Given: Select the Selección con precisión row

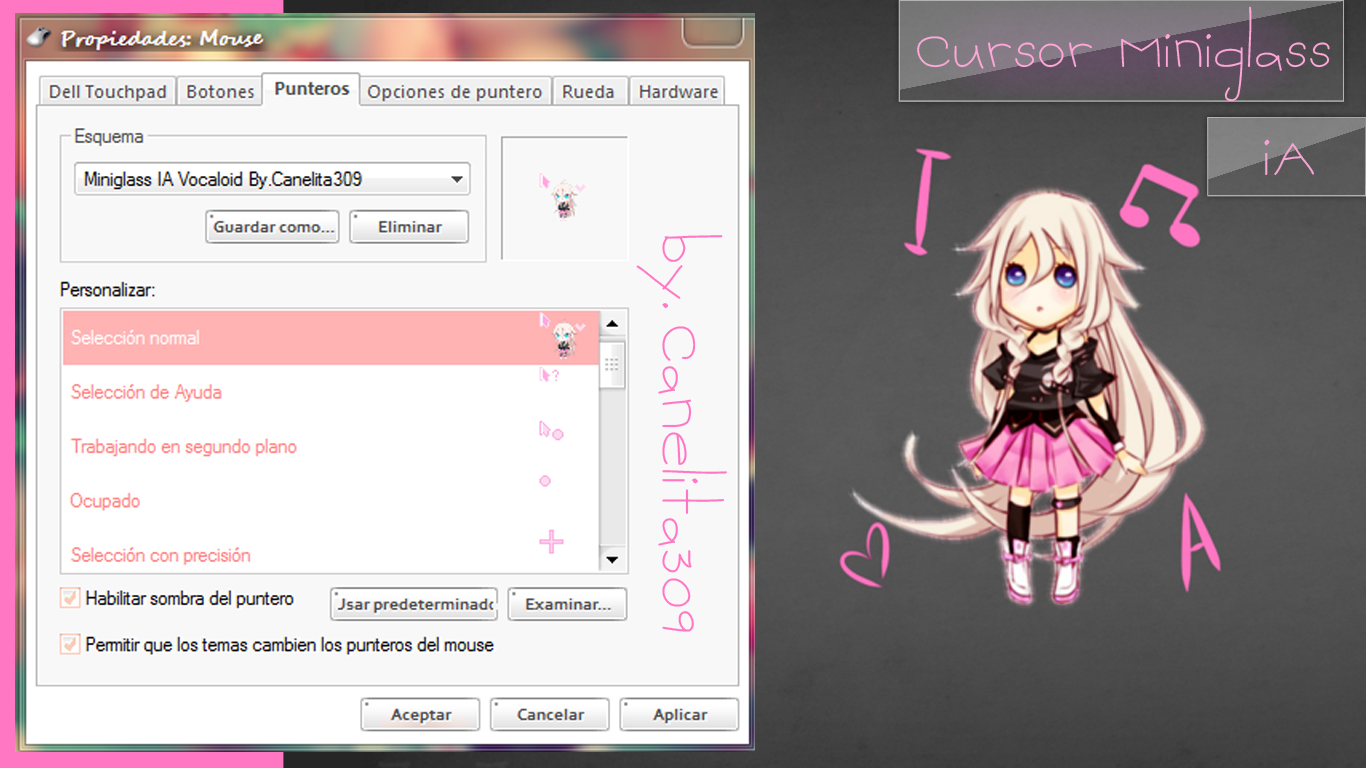Looking at the screenshot, I should click(331, 551).
